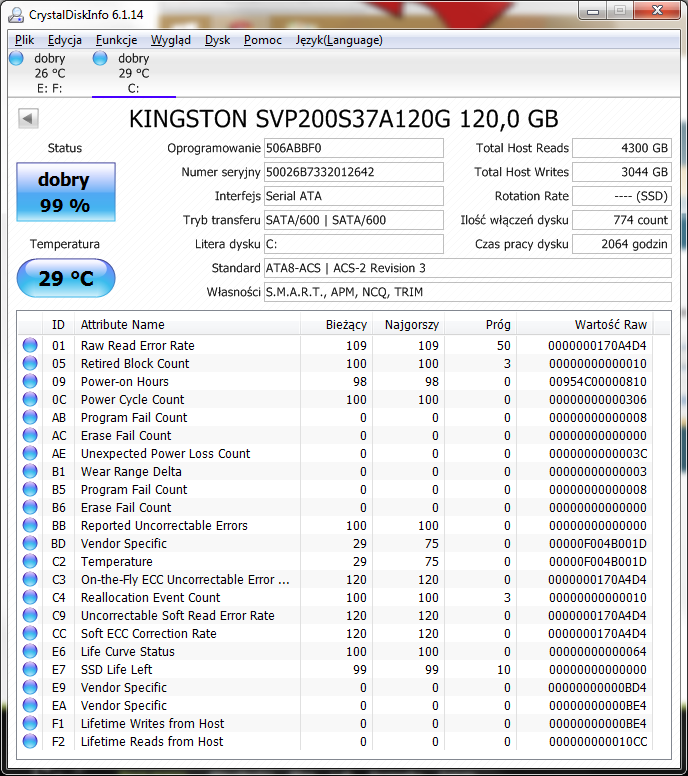Click the status orb for Lifetime Writes from Host

[30, 723]
